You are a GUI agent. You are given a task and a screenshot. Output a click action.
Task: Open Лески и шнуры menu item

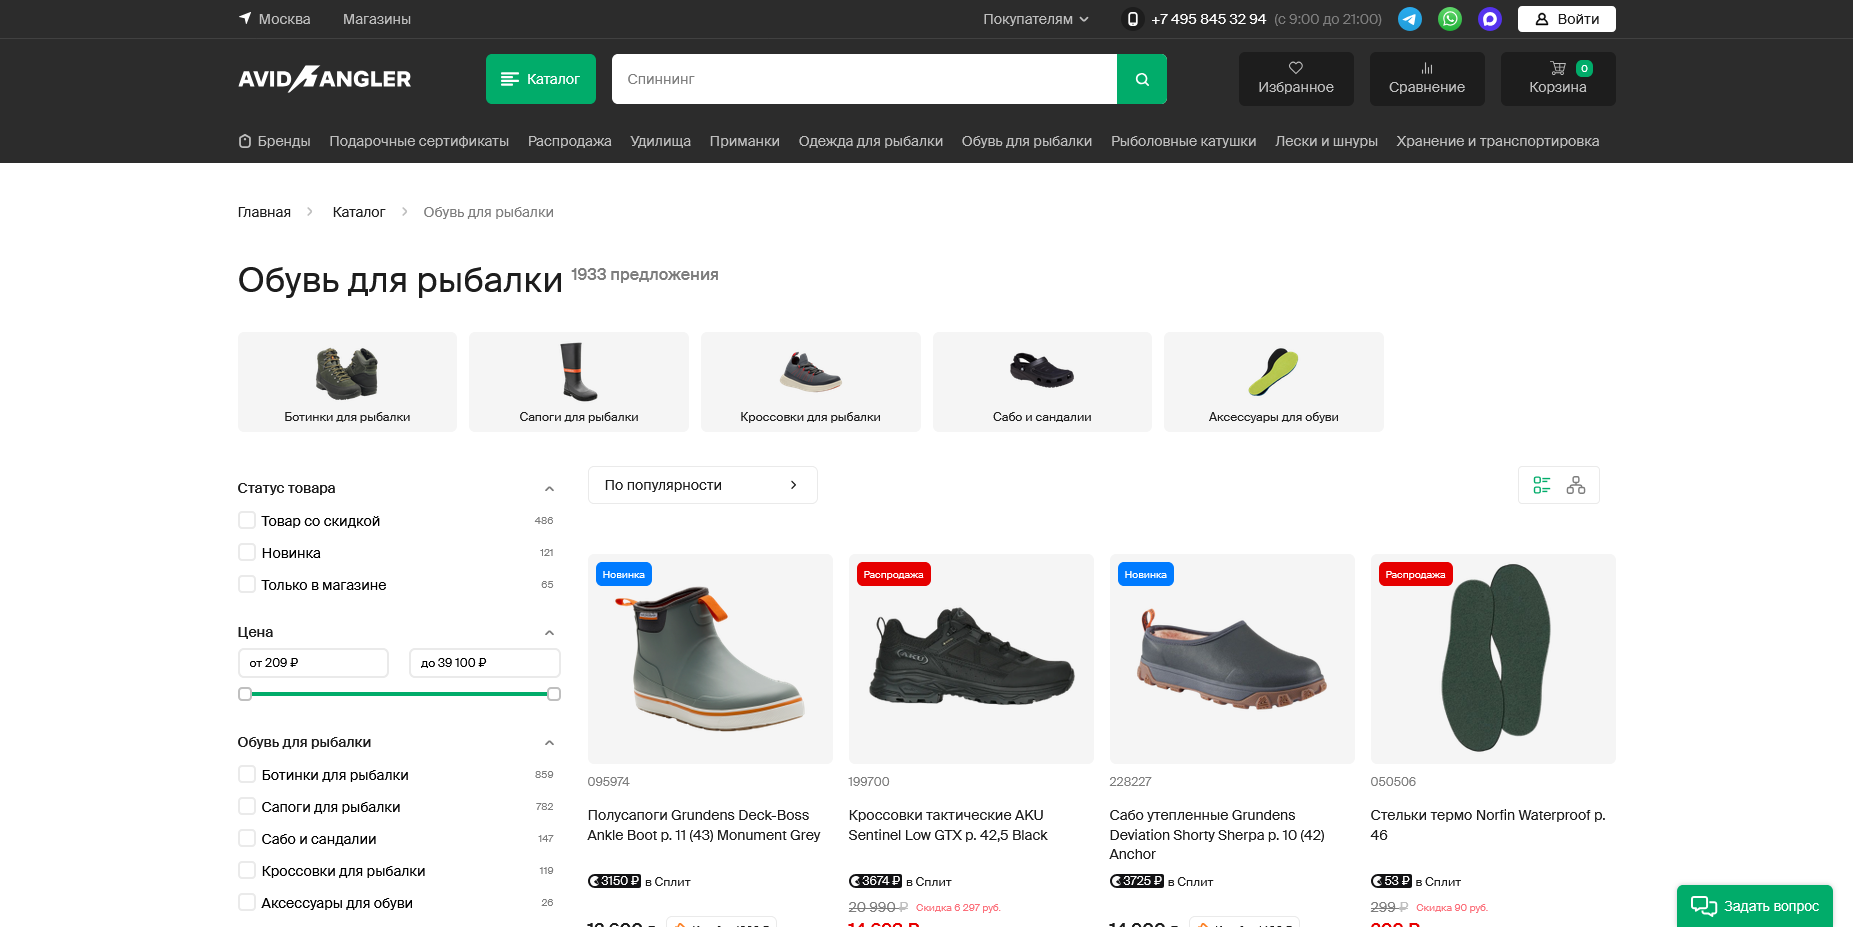pyautogui.click(x=1327, y=141)
